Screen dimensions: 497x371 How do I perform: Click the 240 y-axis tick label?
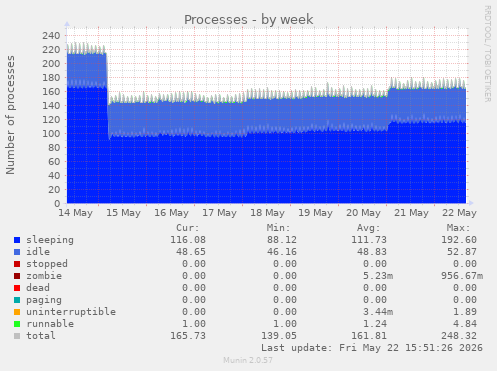[x=51, y=35]
